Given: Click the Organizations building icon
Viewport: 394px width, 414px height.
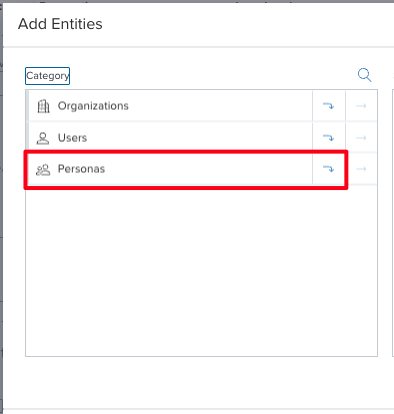Looking at the screenshot, I should (x=43, y=106).
